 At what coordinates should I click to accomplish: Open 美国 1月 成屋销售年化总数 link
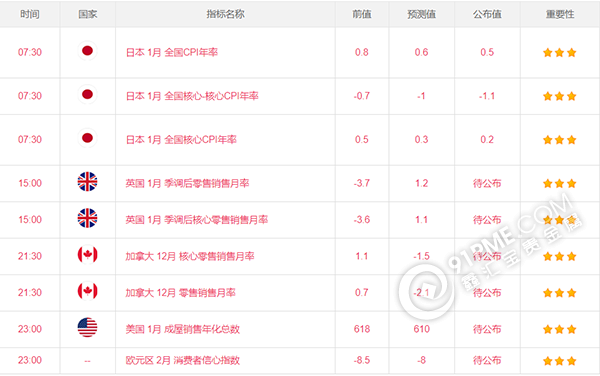click(x=183, y=329)
